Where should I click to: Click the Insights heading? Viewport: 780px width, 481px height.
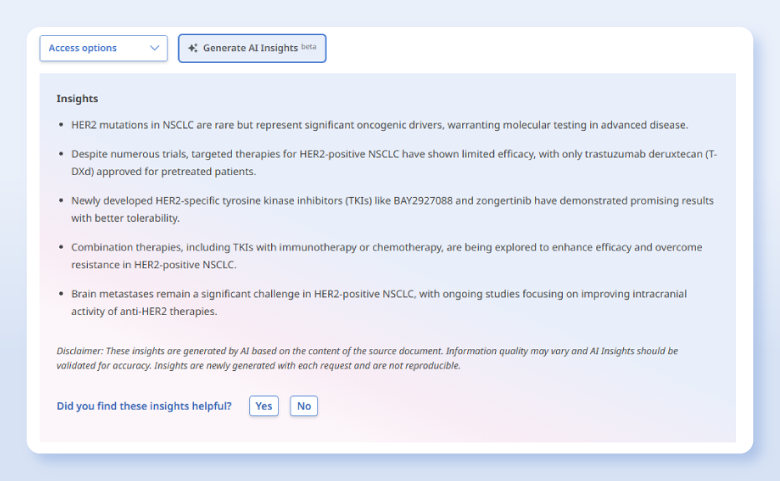(x=77, y=99)
